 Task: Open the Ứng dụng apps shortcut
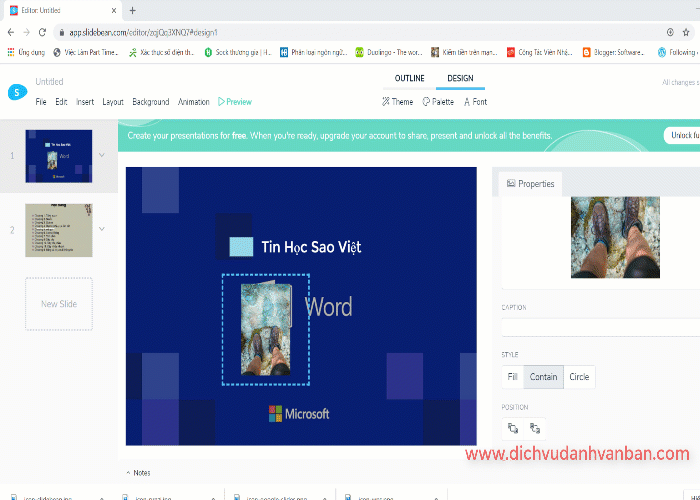pos(26,52)
